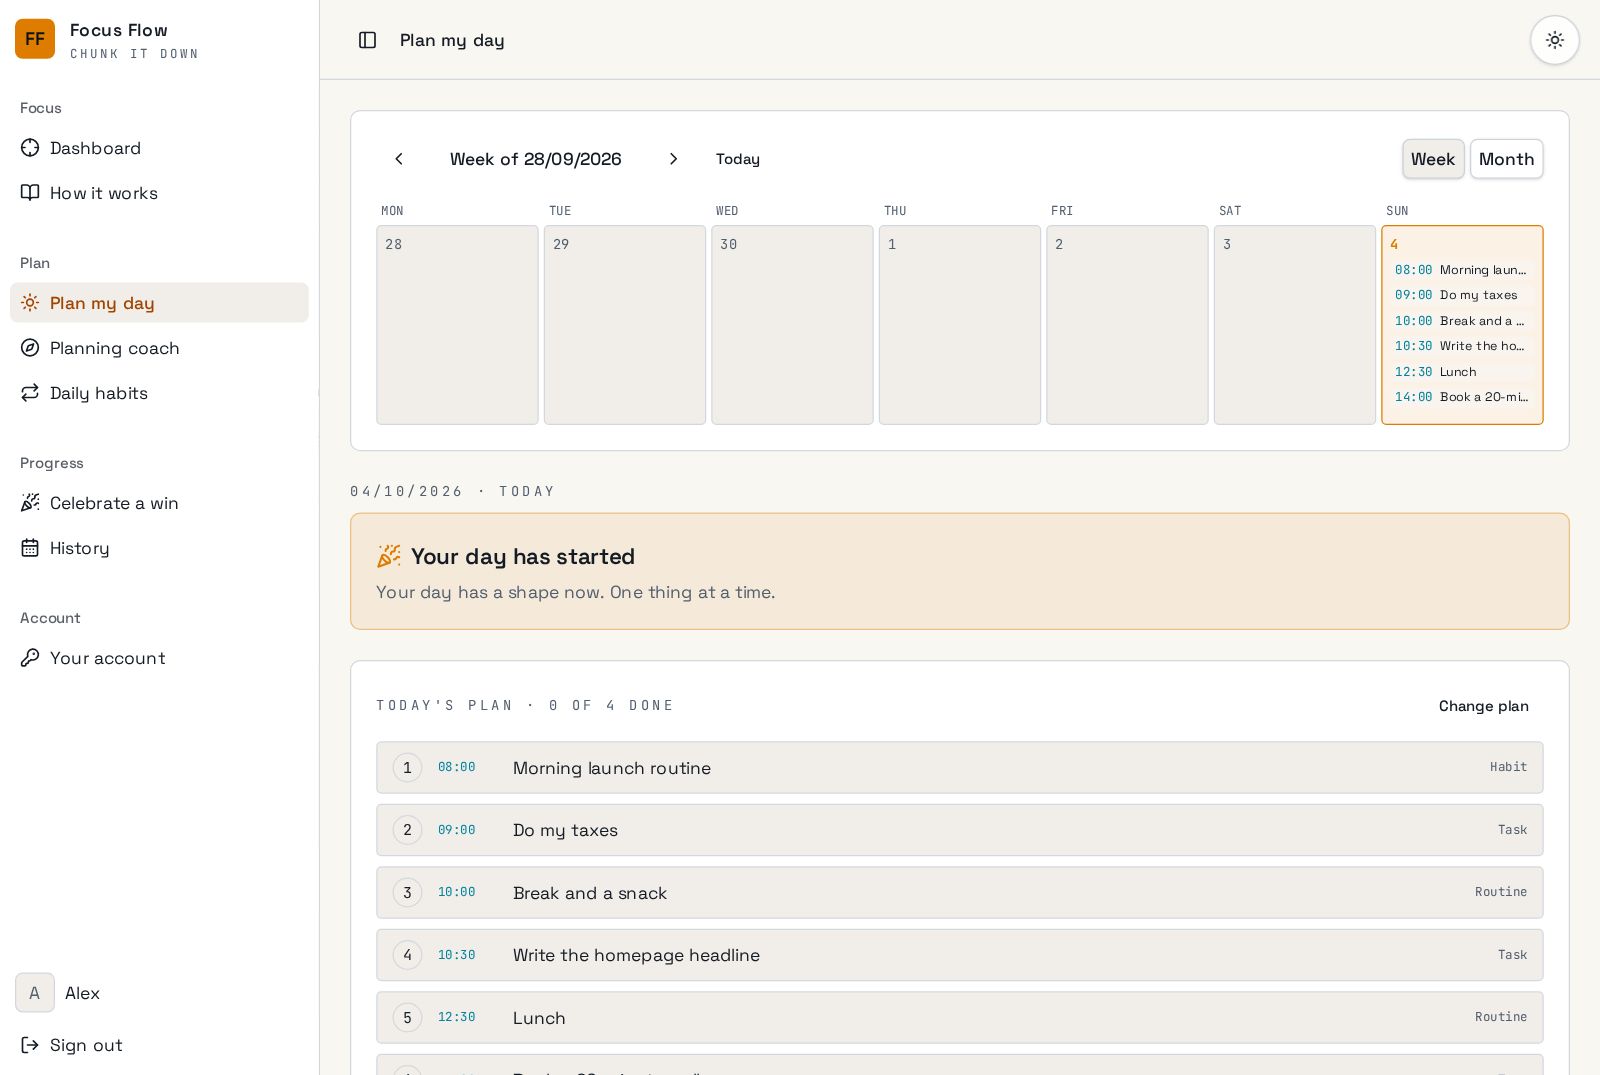
Task: Click the 10:30 Write the homepage calendar entry
Action: pos(1462,346)
